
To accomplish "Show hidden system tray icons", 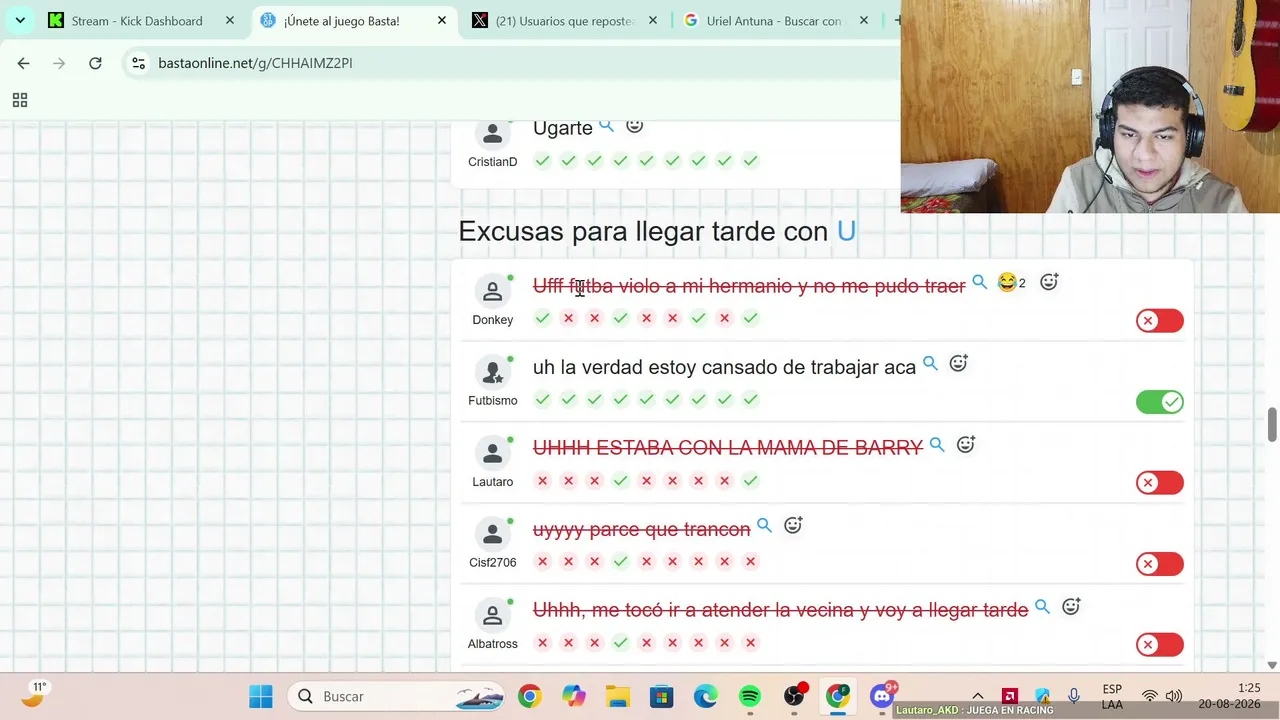I will (978, 696).
